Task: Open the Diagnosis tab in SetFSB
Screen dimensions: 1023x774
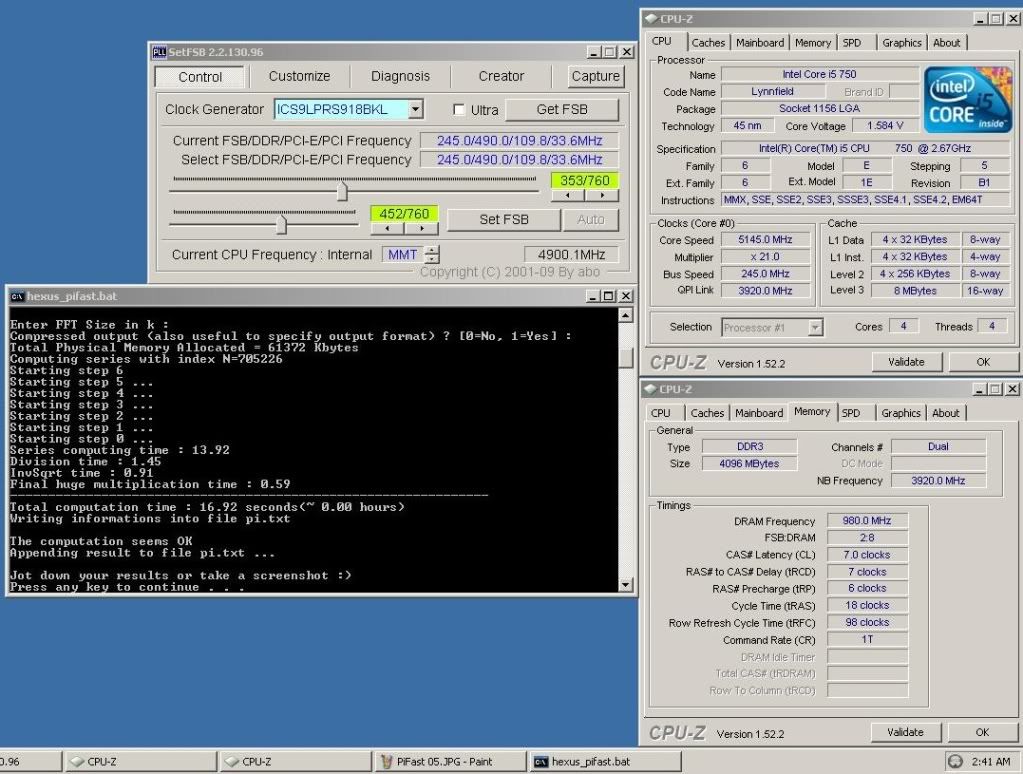Action: click(x=400, y=76)
